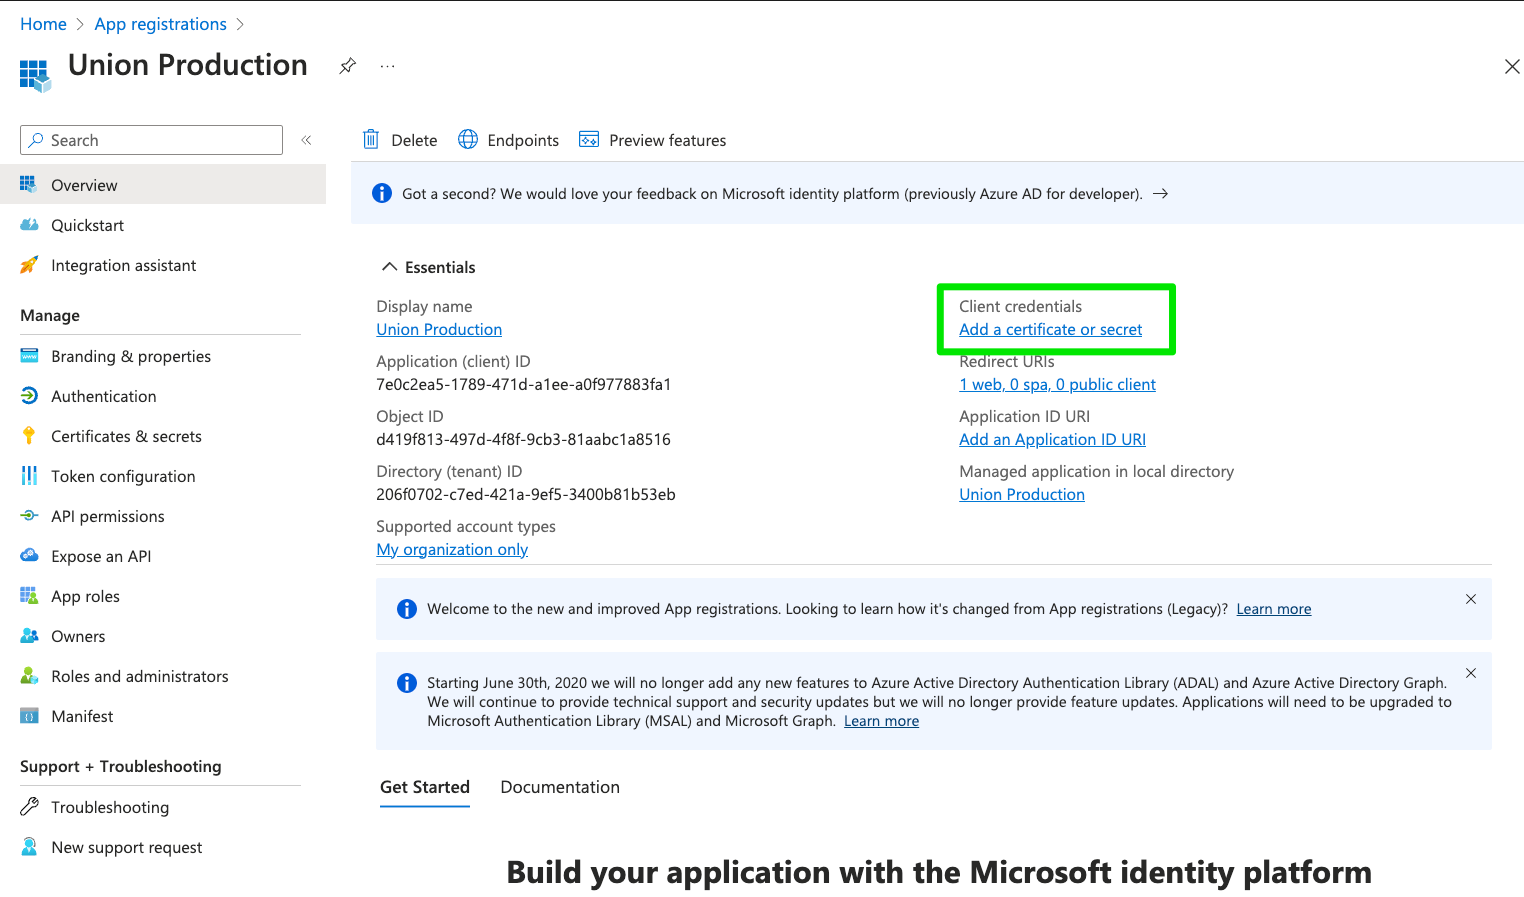Image resolution: width=1524 pixels, height=897 pixels.
Task: Open Preview features
Action: click(653, 140)
